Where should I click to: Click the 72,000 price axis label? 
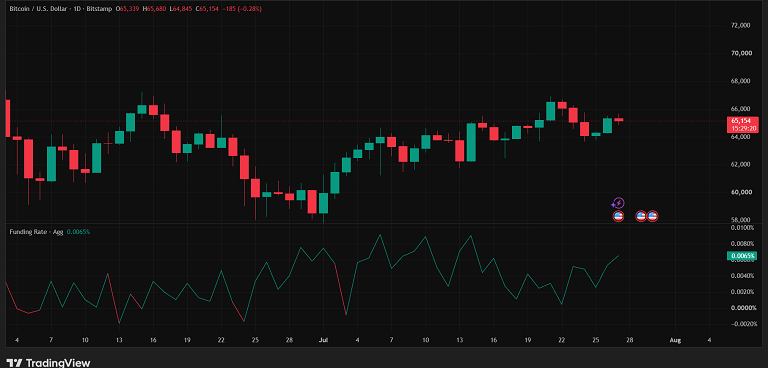coord(741,25)
